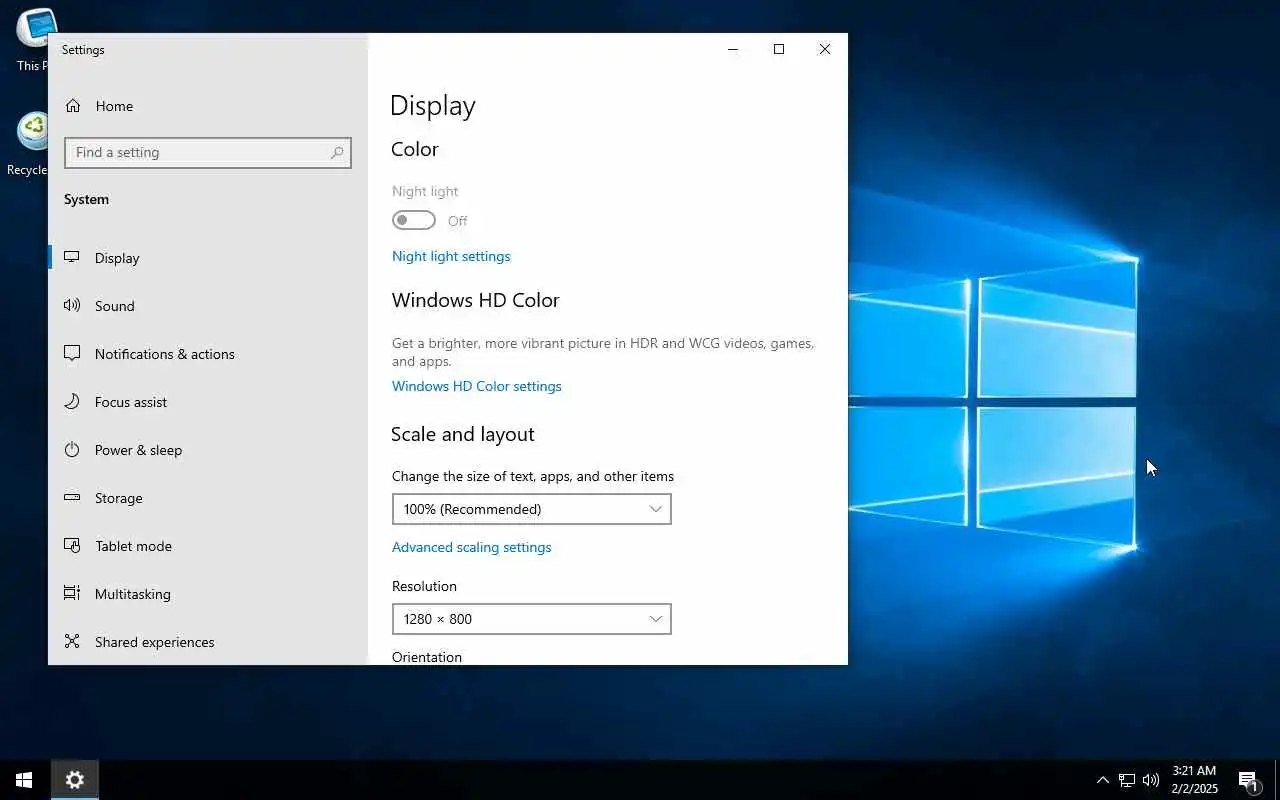Click the Find a setting search box
The image size is (1280, 800).
point(208,152)
